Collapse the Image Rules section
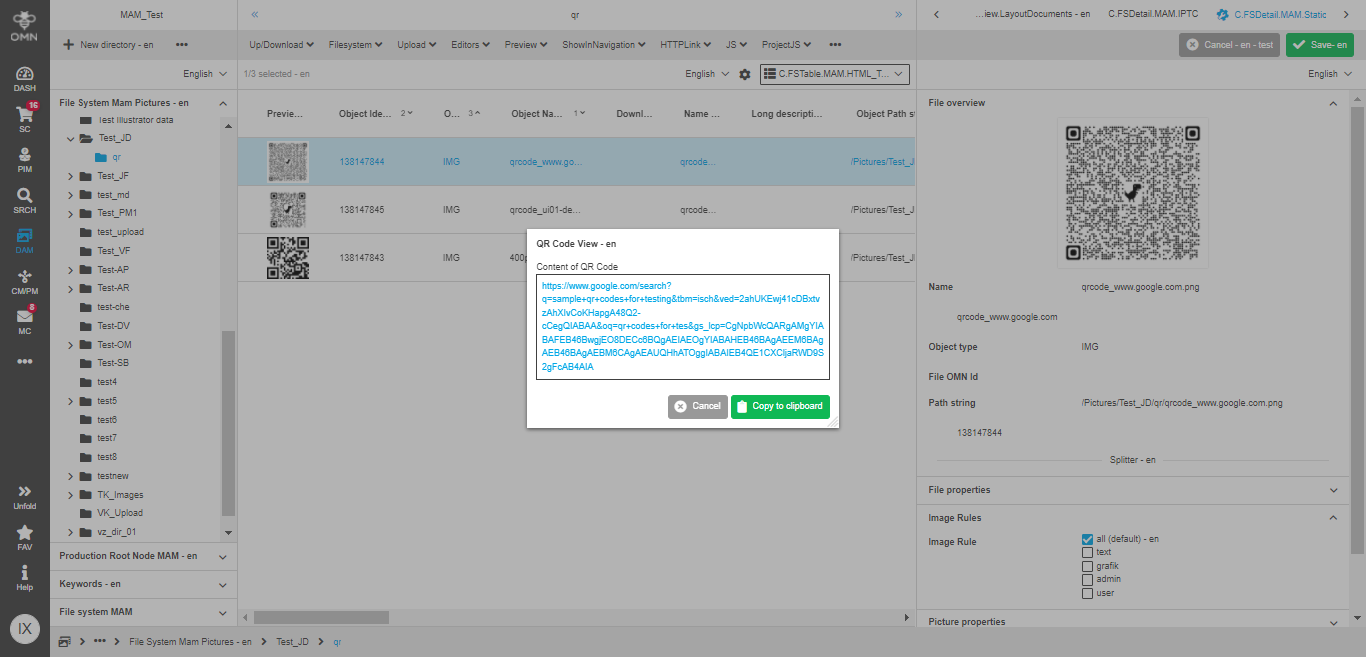This screenshot has height=657, width=1366. [x=1333, y=517]
